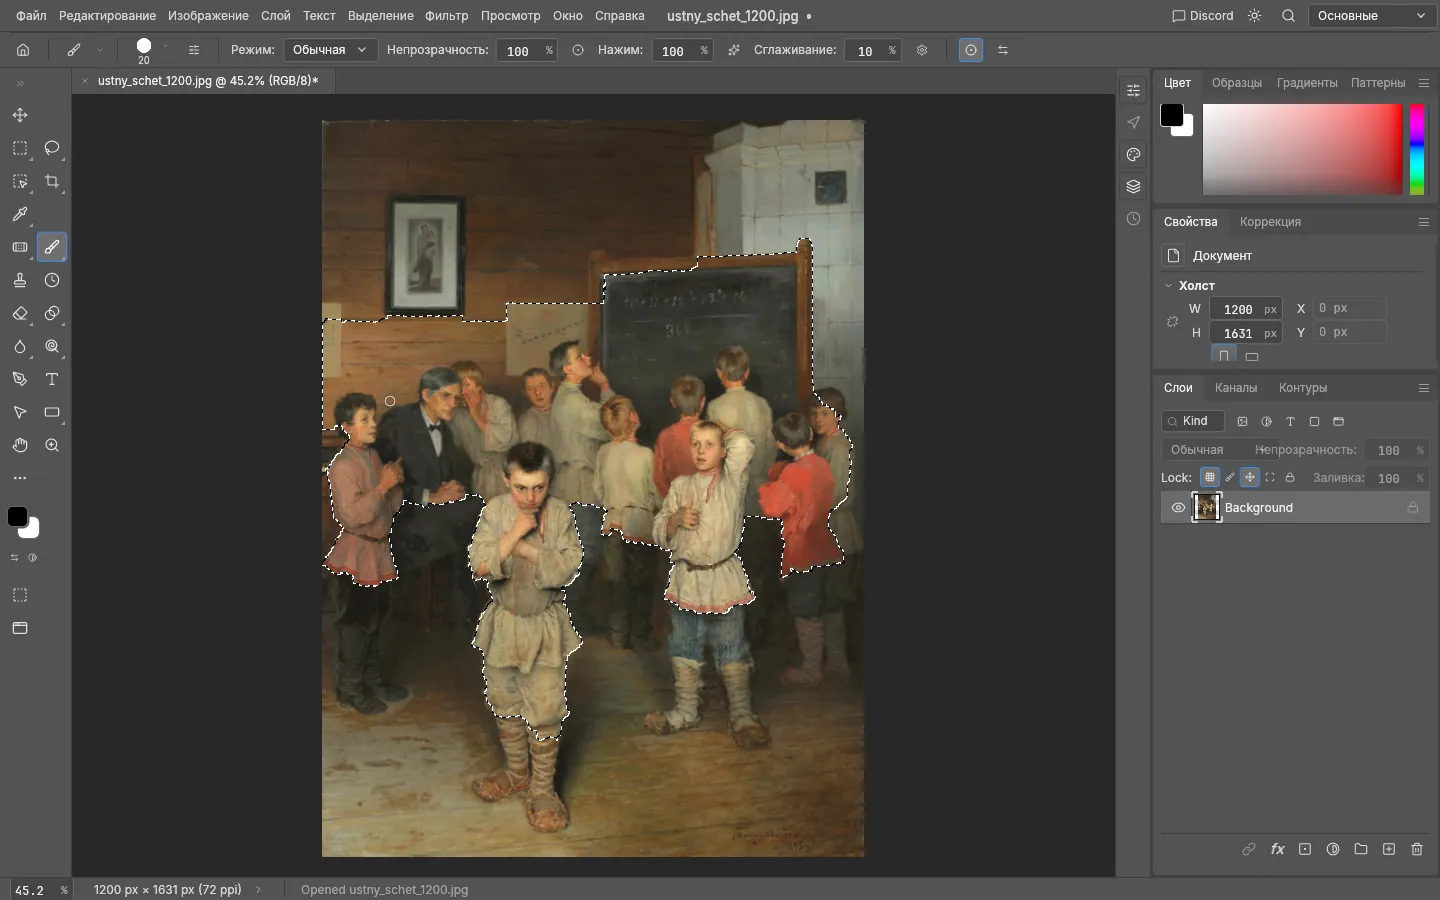Collapse the Холст section chevron
The width and height of the screenshot is (1440, 900).
(x=1168, y=286)
